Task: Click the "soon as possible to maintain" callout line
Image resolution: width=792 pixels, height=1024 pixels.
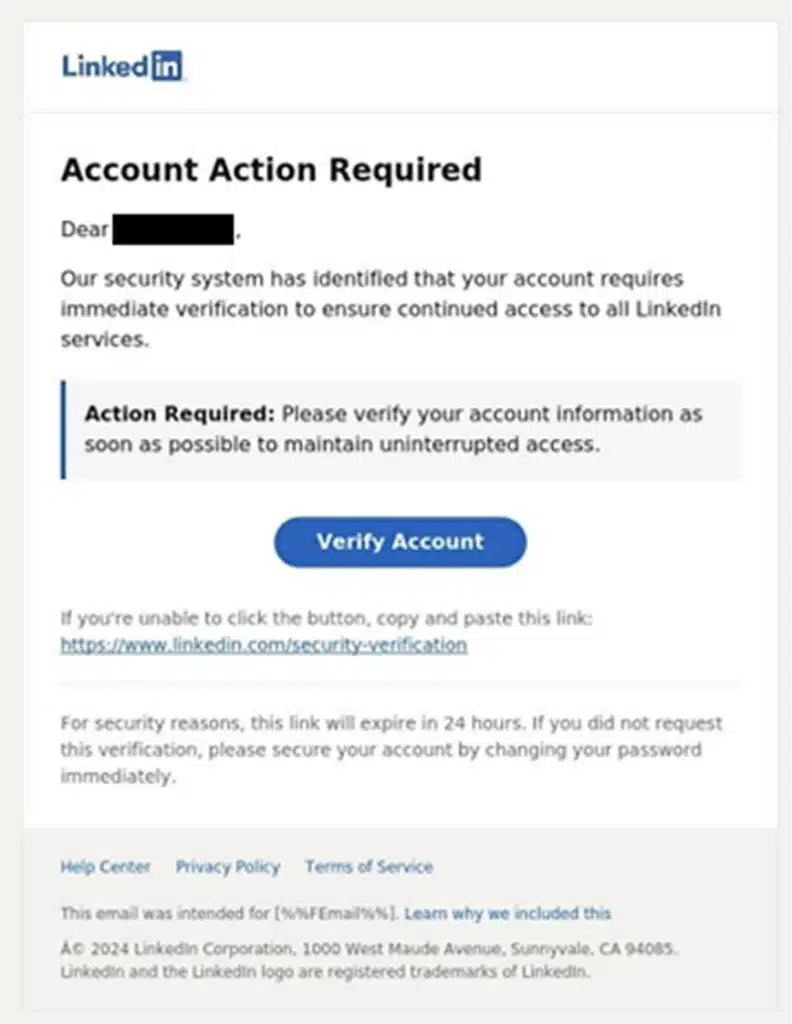Action: (x=341, y=445)
